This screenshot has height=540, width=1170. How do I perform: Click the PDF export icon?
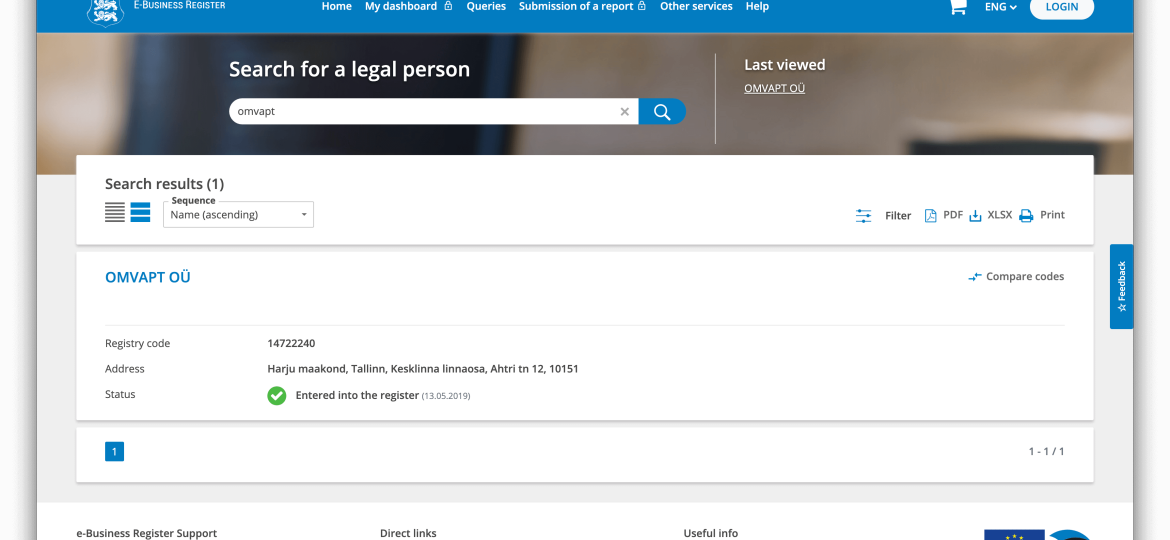tap(930, 216)
